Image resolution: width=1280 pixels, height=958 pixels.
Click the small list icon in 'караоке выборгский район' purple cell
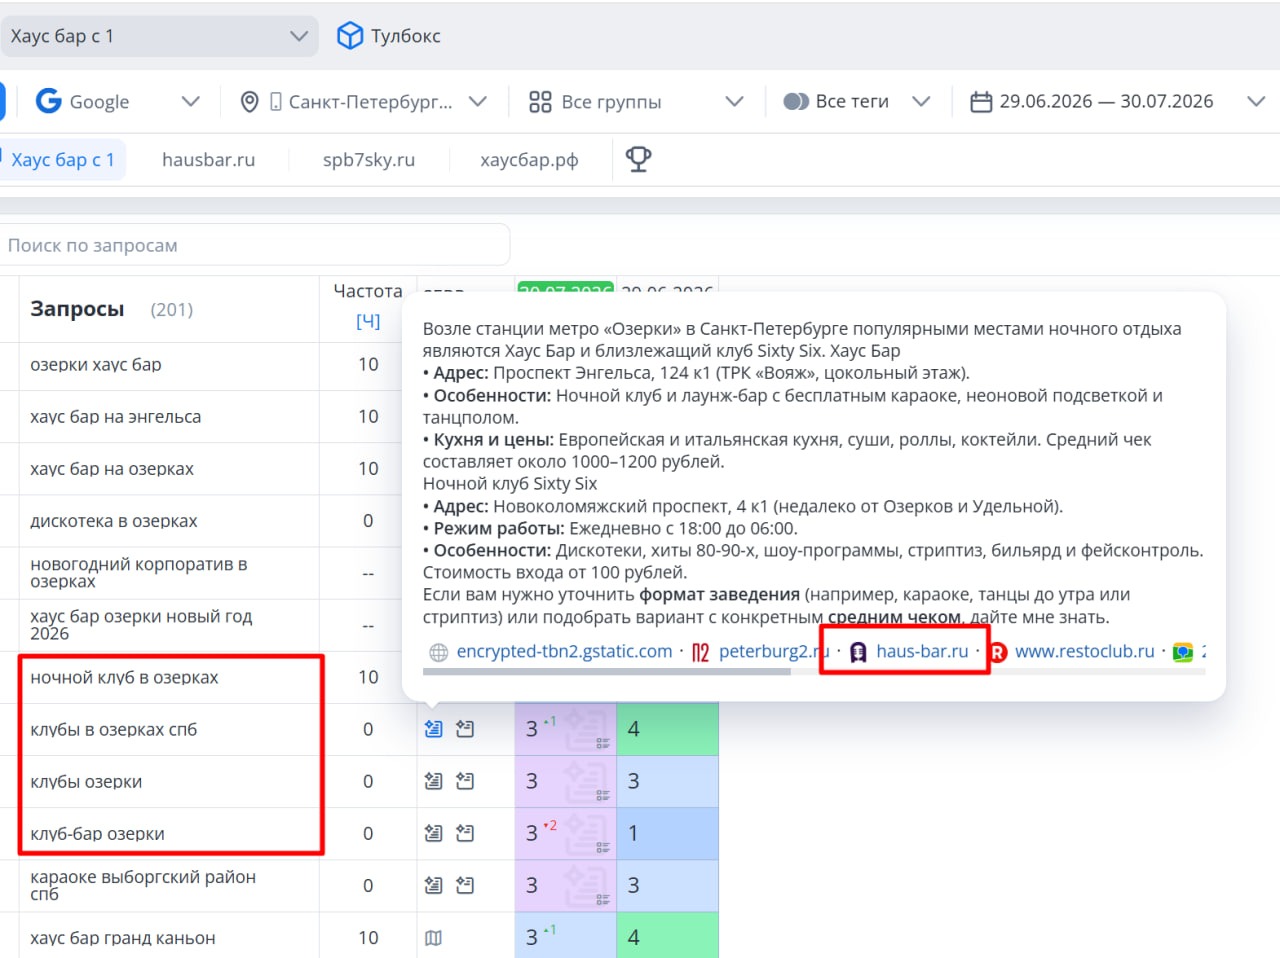(603, 899)
